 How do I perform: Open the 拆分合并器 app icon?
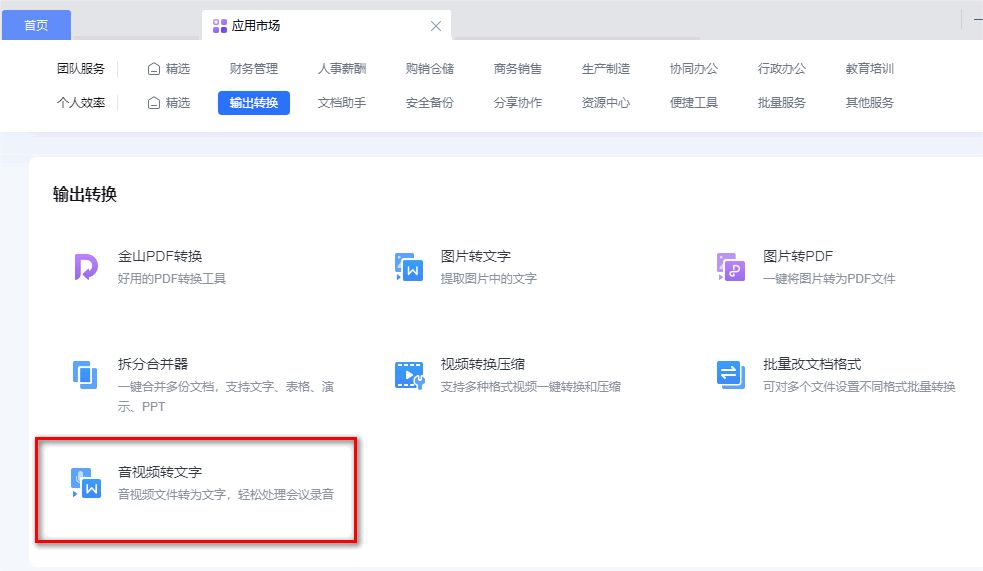[x=85, y=375]
